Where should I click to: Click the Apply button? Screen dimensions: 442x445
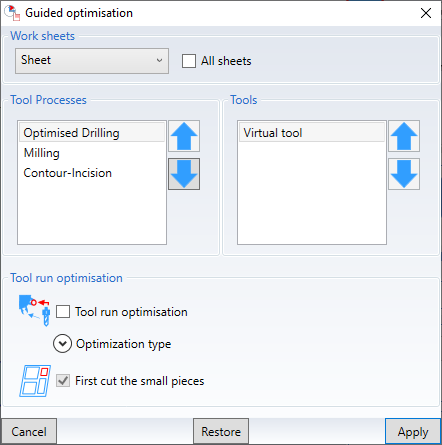[x=413, y=432]
